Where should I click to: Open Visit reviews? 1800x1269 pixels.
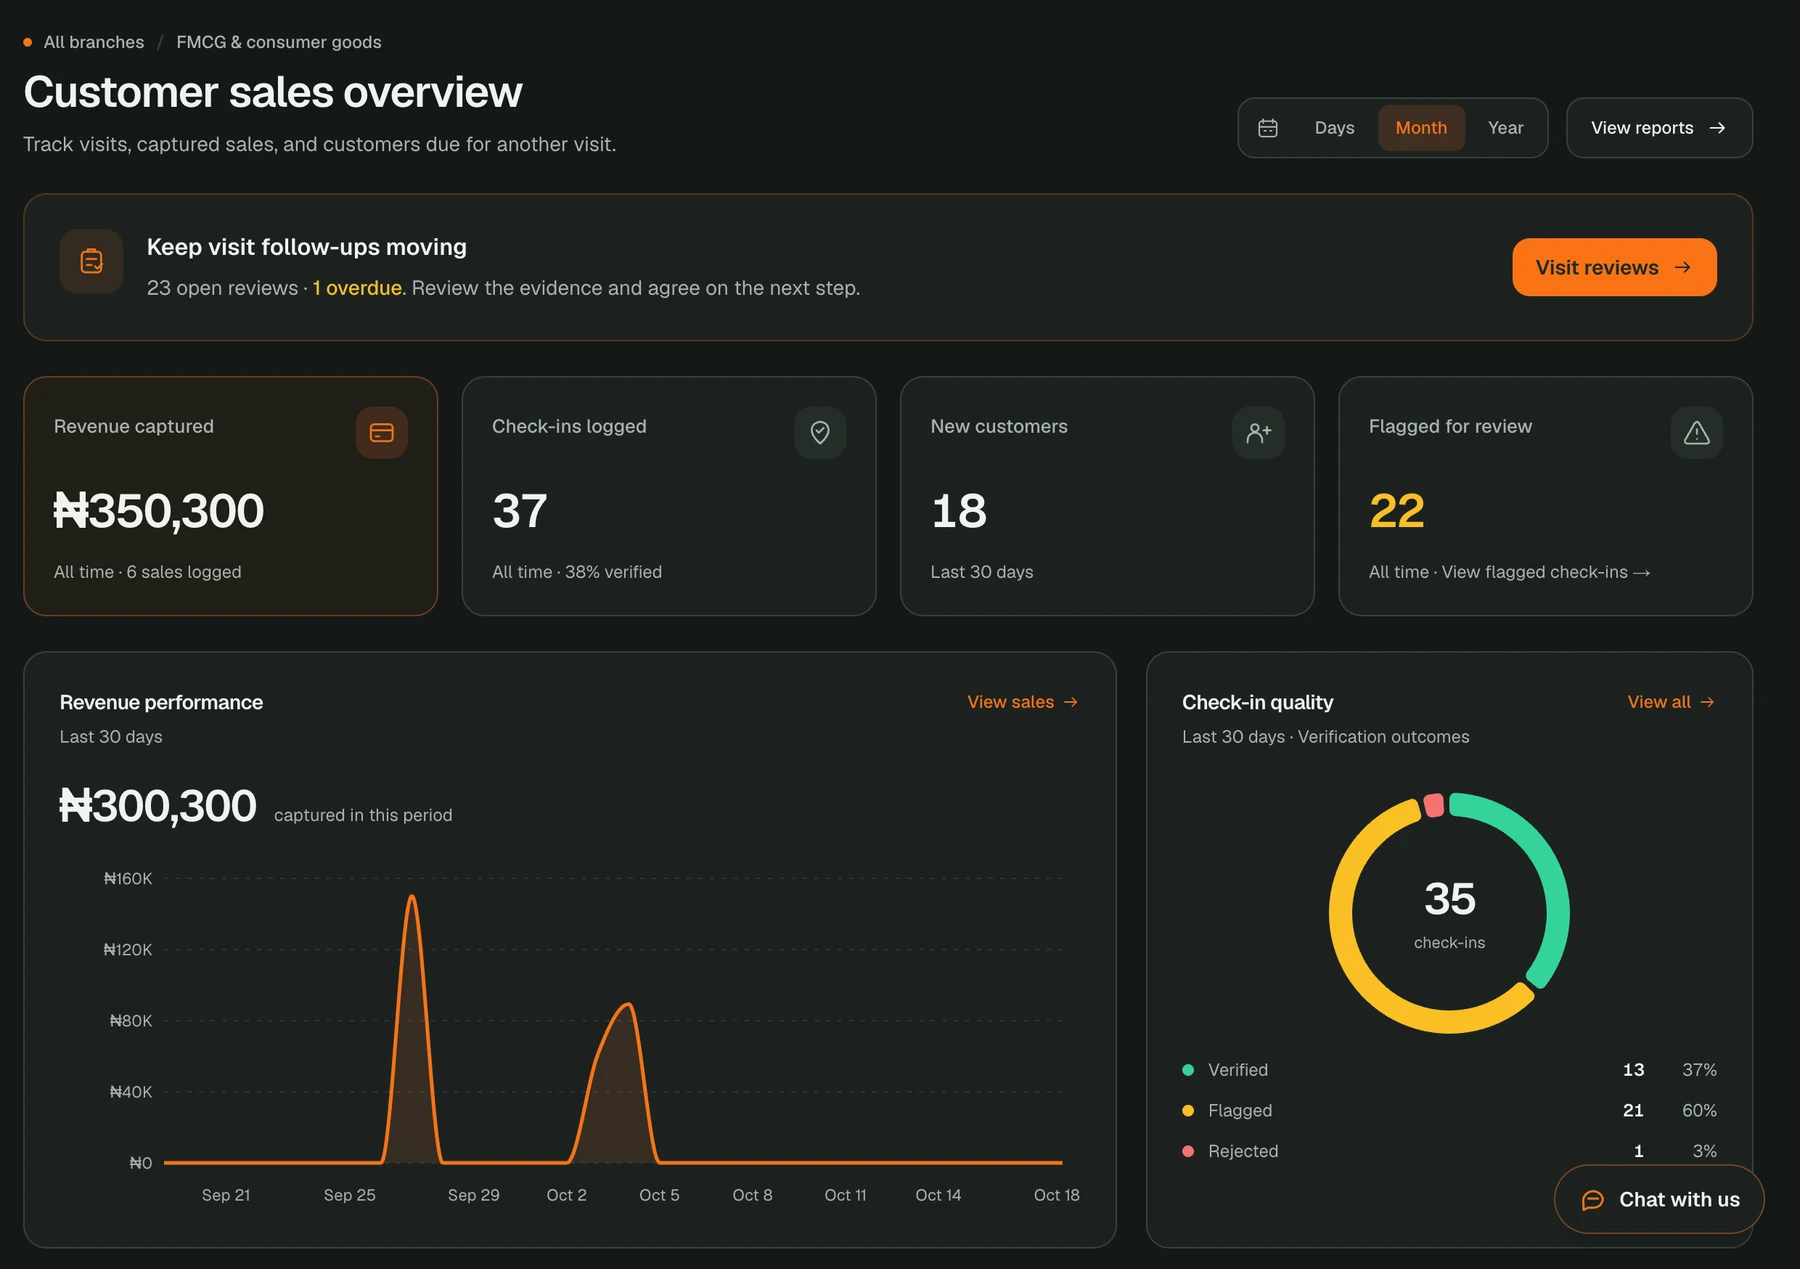tap(1614, 267)
